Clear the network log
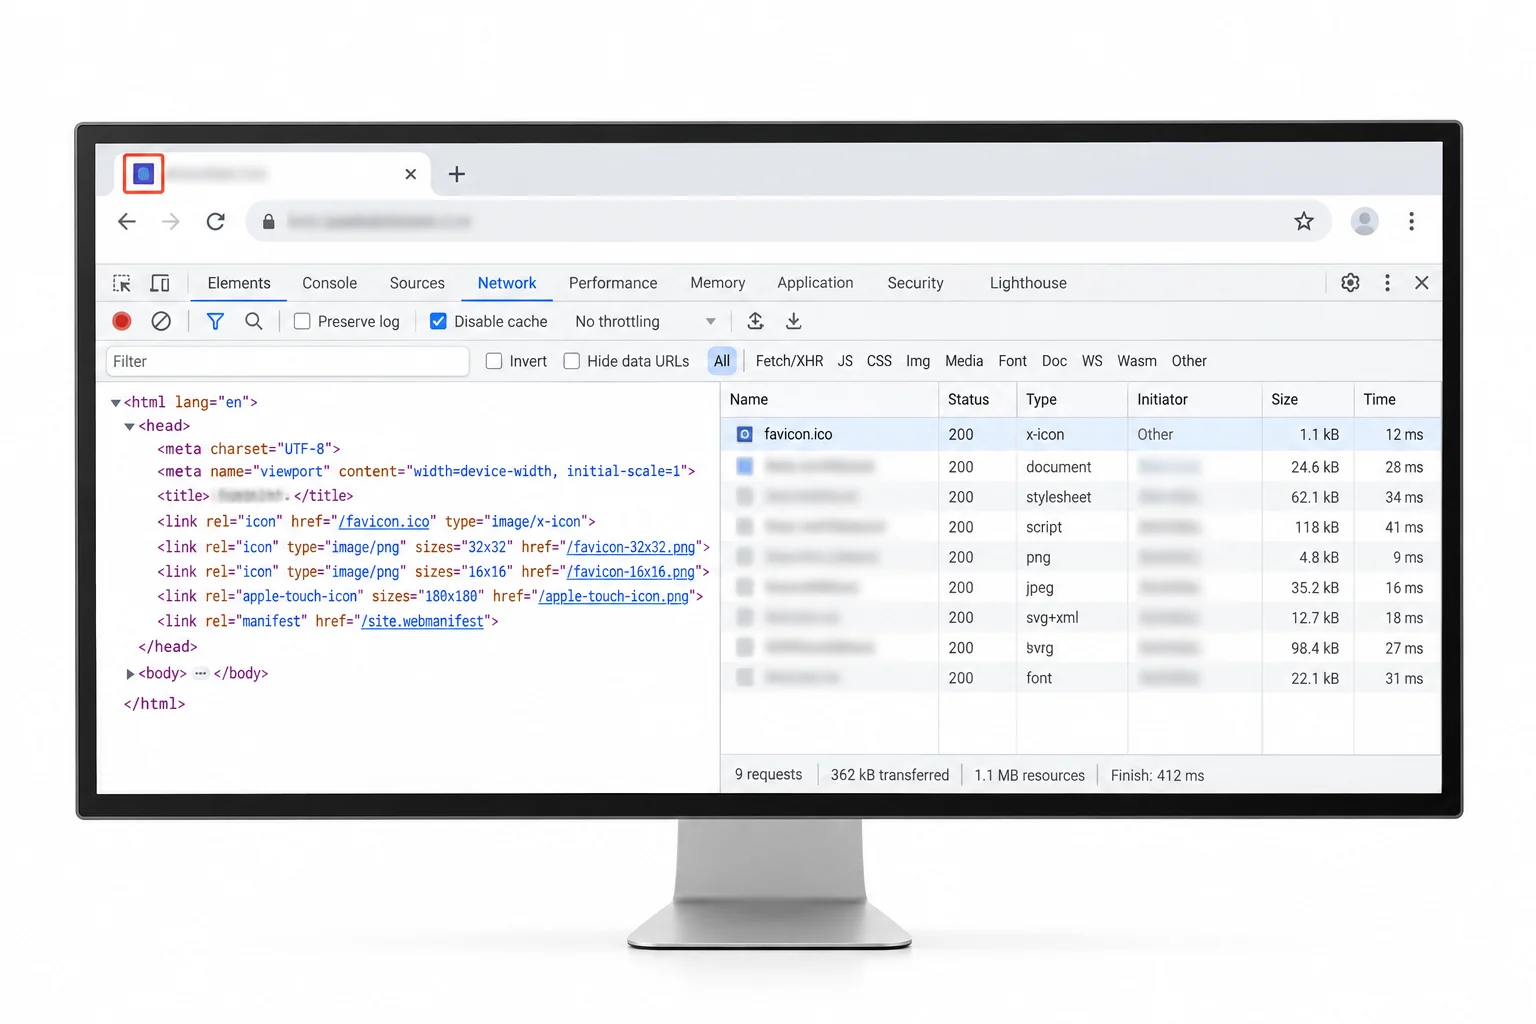This screenshot has height=1024, width=1536. (161, 321)
